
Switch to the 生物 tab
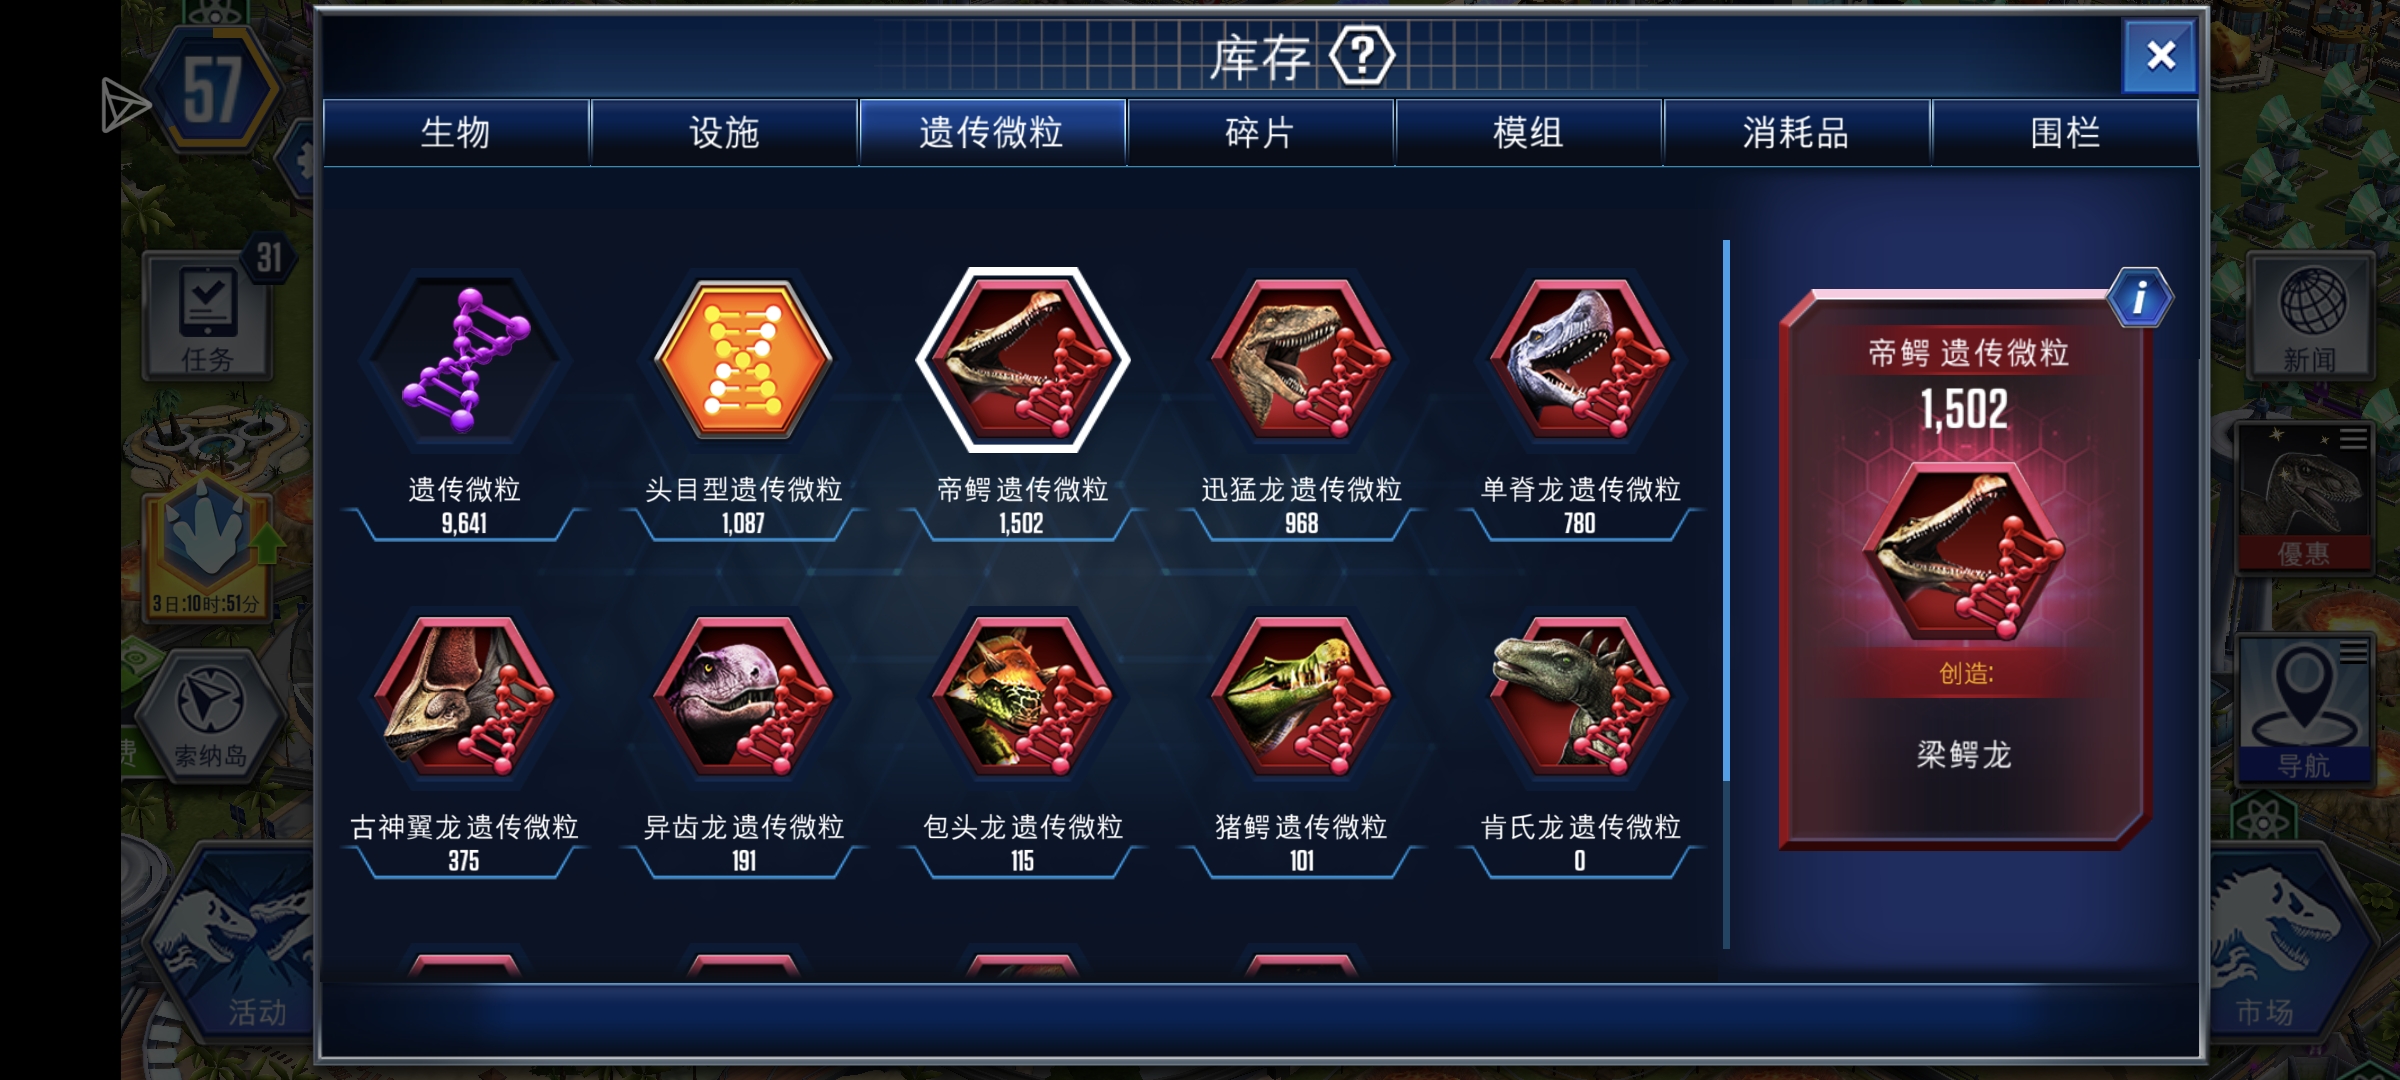[x=456, y=132]
